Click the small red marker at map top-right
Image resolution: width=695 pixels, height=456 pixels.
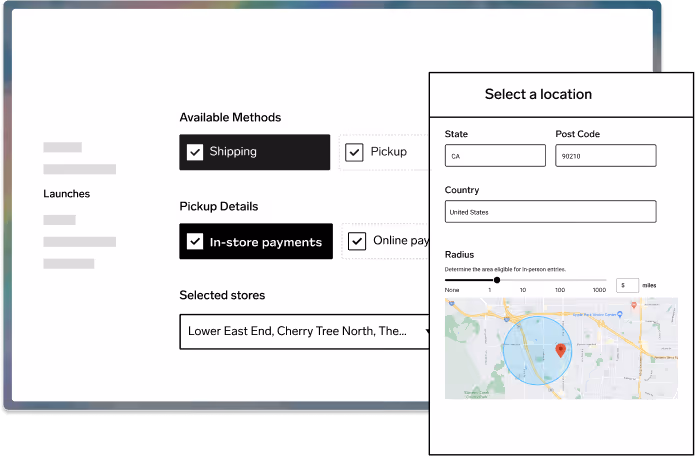pyautogui.click(x=634, y=305)
